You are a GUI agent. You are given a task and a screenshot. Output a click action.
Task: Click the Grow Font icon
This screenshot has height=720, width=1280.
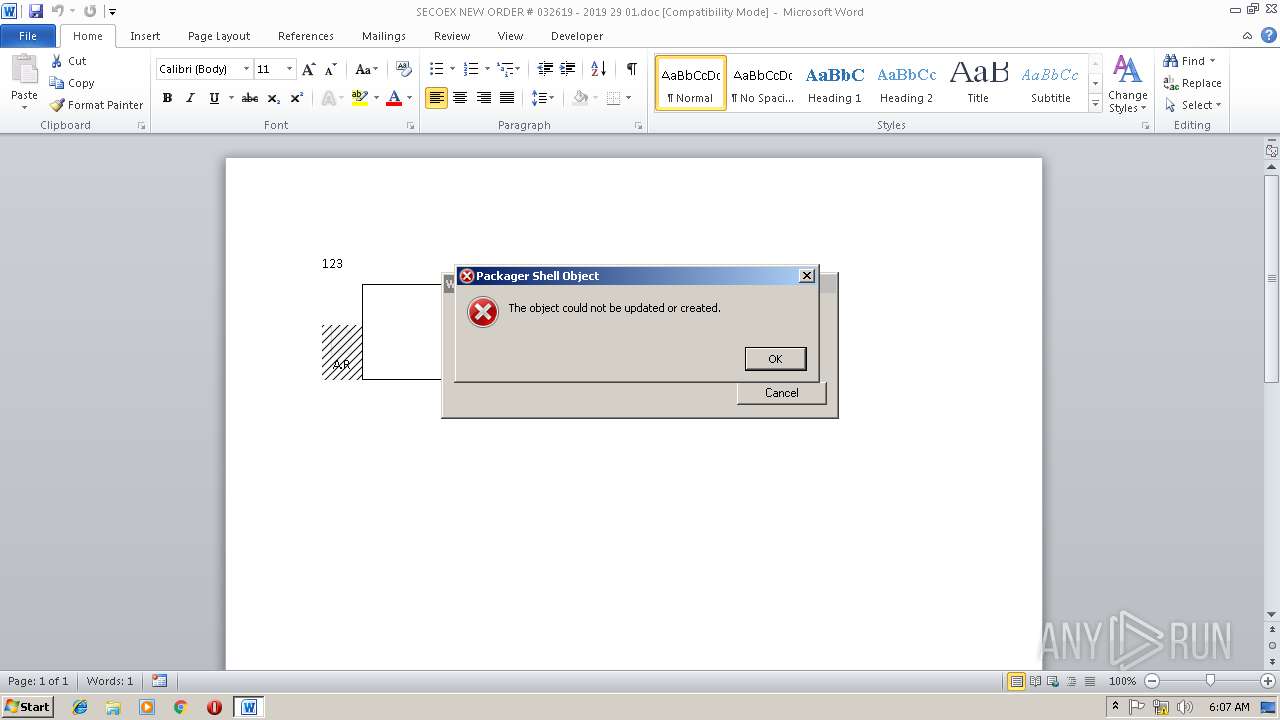[x=309, y=69]
